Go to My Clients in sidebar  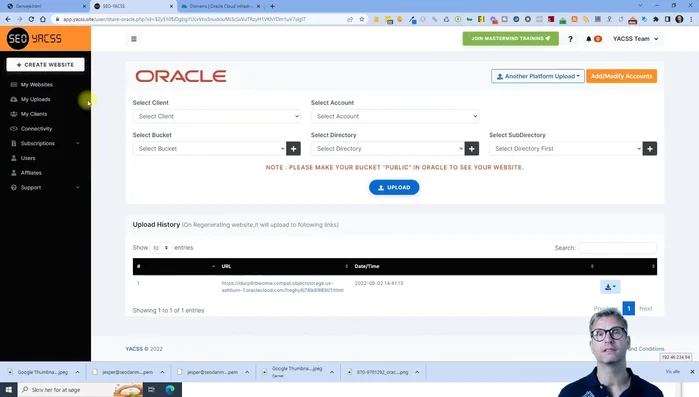(34, 114)
